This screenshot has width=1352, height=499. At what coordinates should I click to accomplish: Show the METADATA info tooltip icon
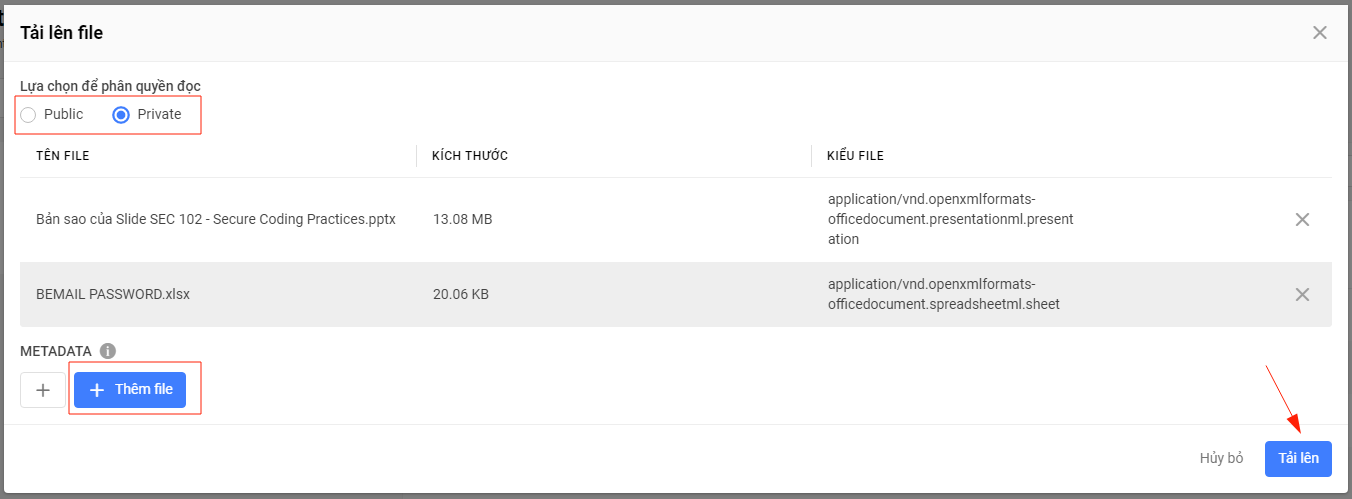108,351
